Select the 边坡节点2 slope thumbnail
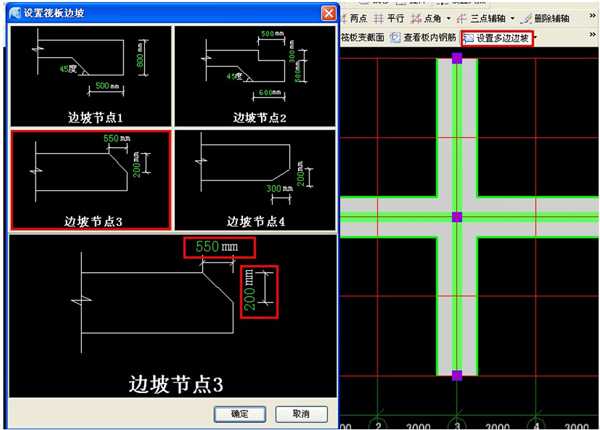 coord(255,76)
